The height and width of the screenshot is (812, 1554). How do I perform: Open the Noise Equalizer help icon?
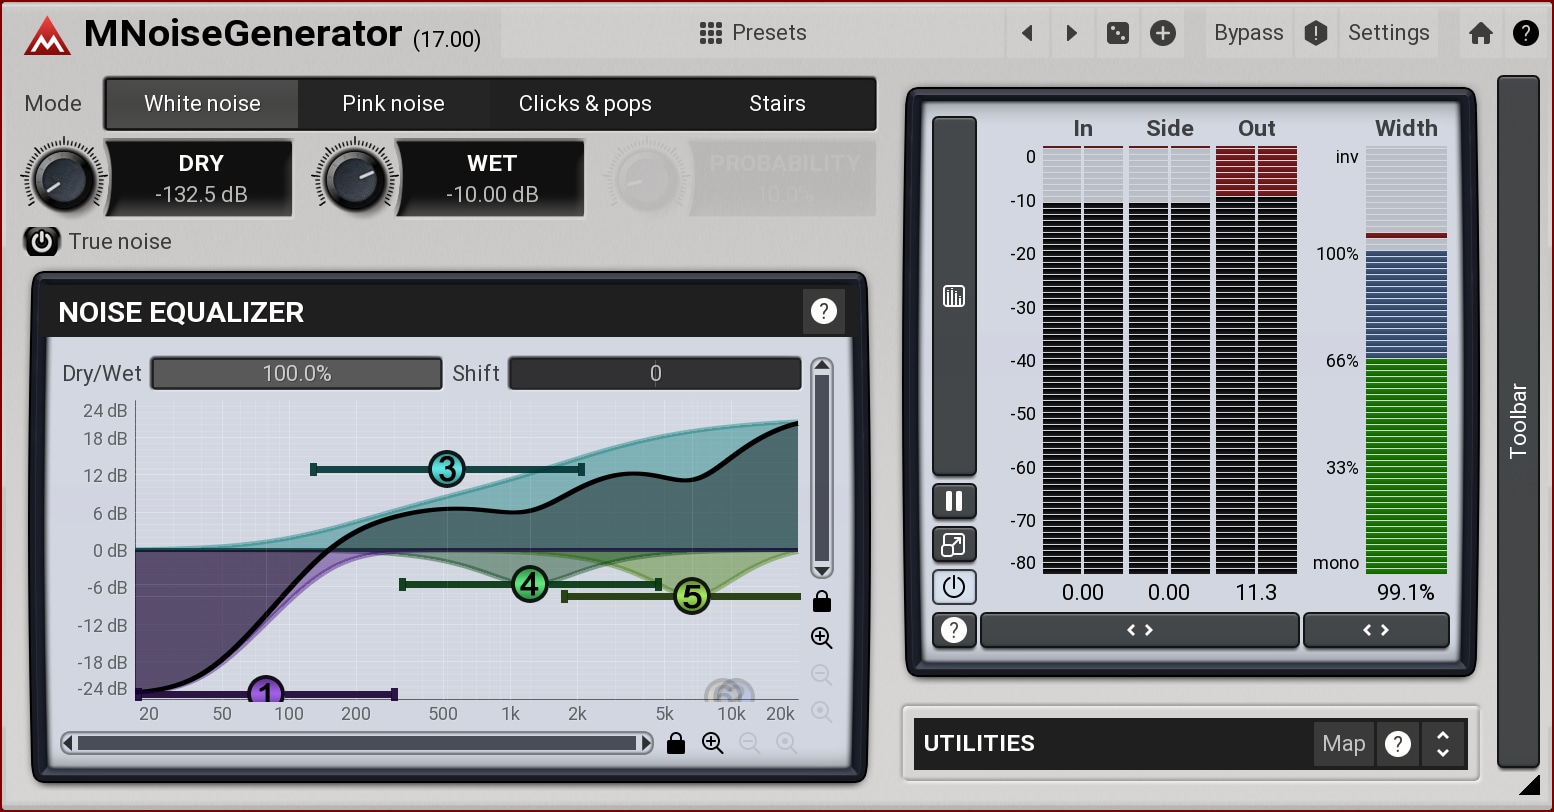823,311
